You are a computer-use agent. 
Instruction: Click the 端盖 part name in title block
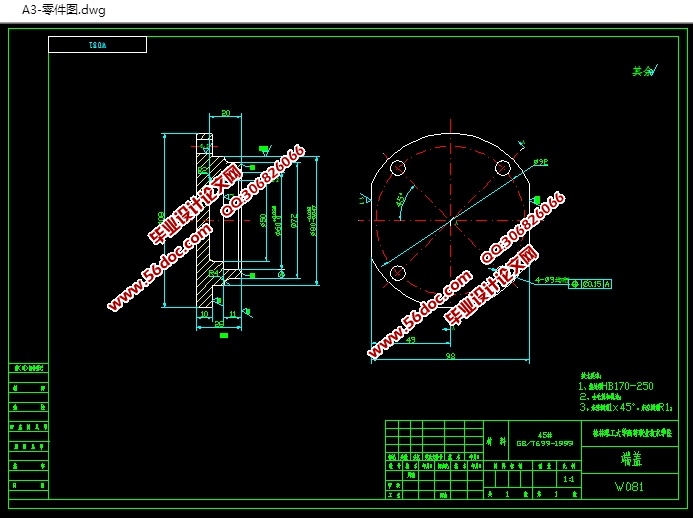630,459
